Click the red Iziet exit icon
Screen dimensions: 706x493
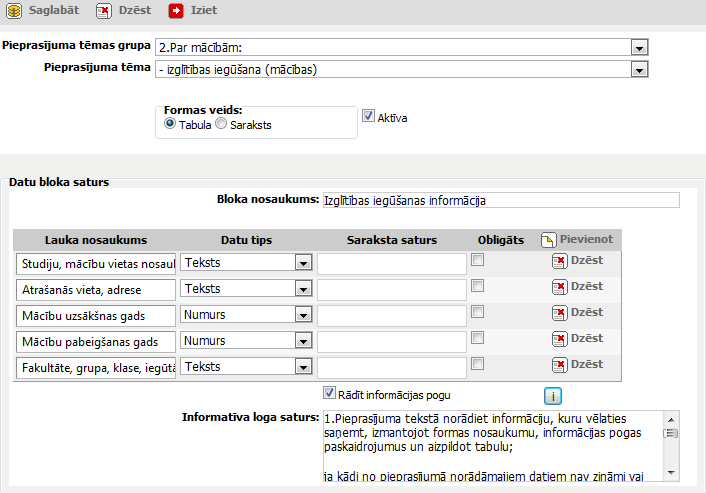point(176,11)
